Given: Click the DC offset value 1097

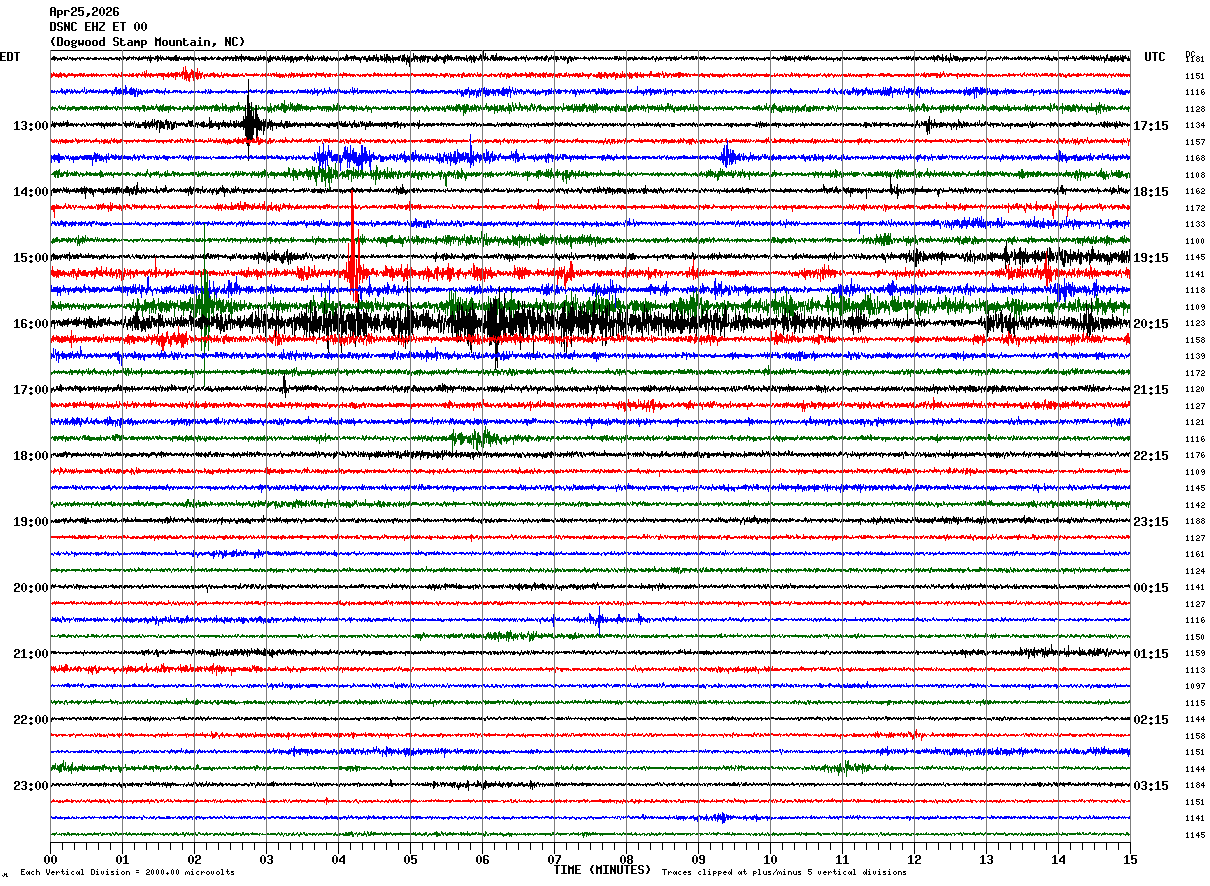Looking at the screenshot, I should point(1194,687).
